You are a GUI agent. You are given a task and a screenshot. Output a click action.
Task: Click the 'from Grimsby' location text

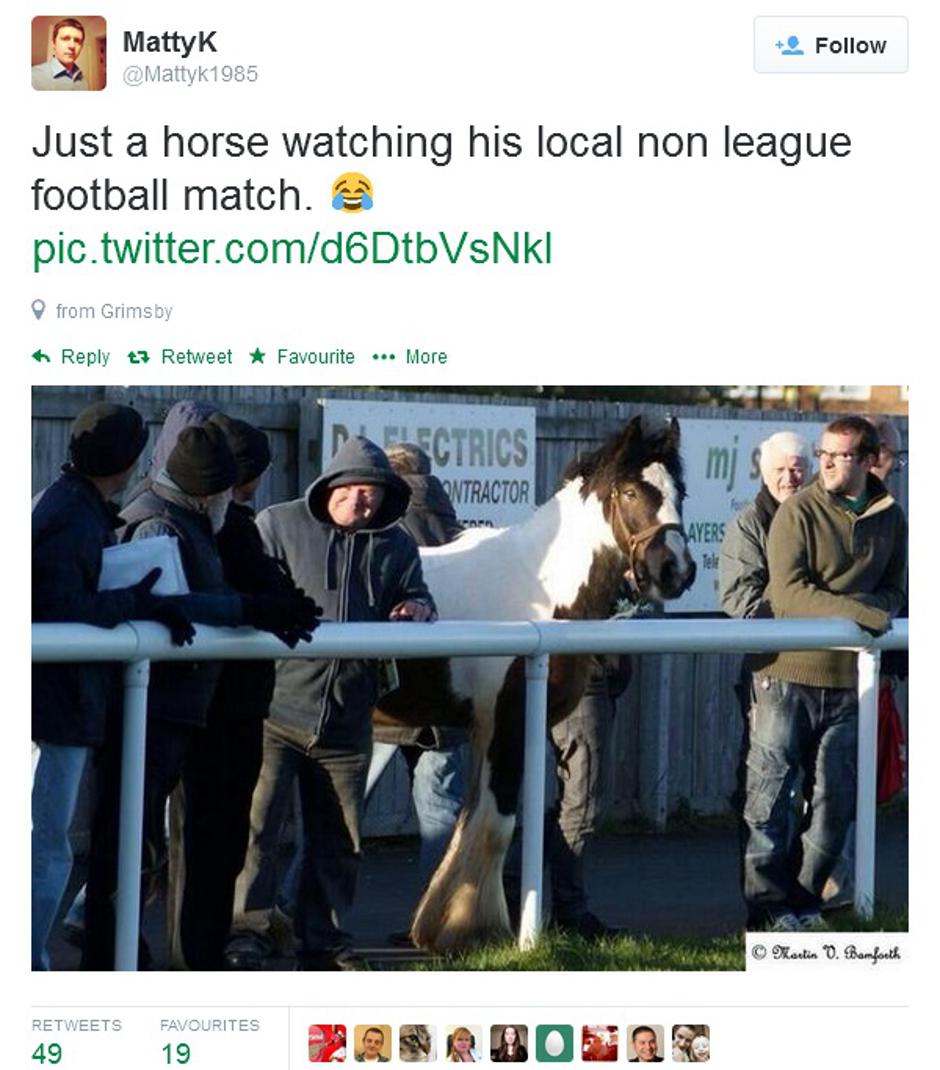coord(114,311)
